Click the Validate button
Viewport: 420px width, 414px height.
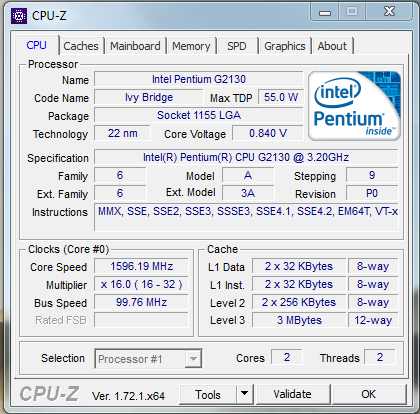(x=292, y=394)
